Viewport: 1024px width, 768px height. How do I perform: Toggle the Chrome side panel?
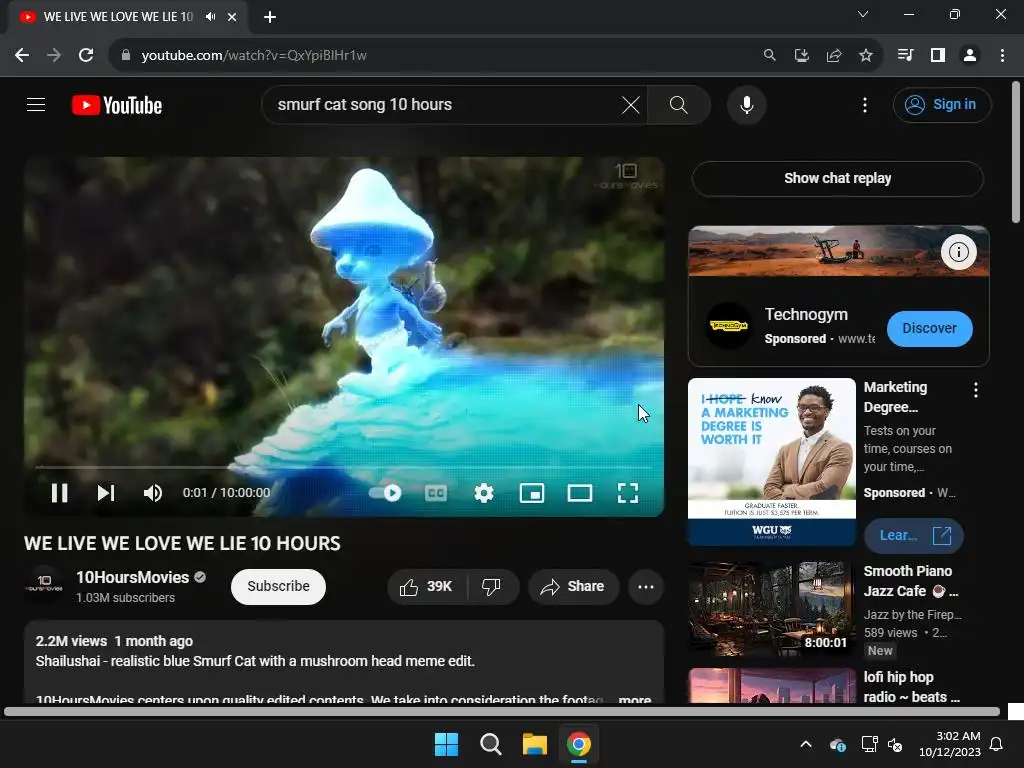point(938,56)
